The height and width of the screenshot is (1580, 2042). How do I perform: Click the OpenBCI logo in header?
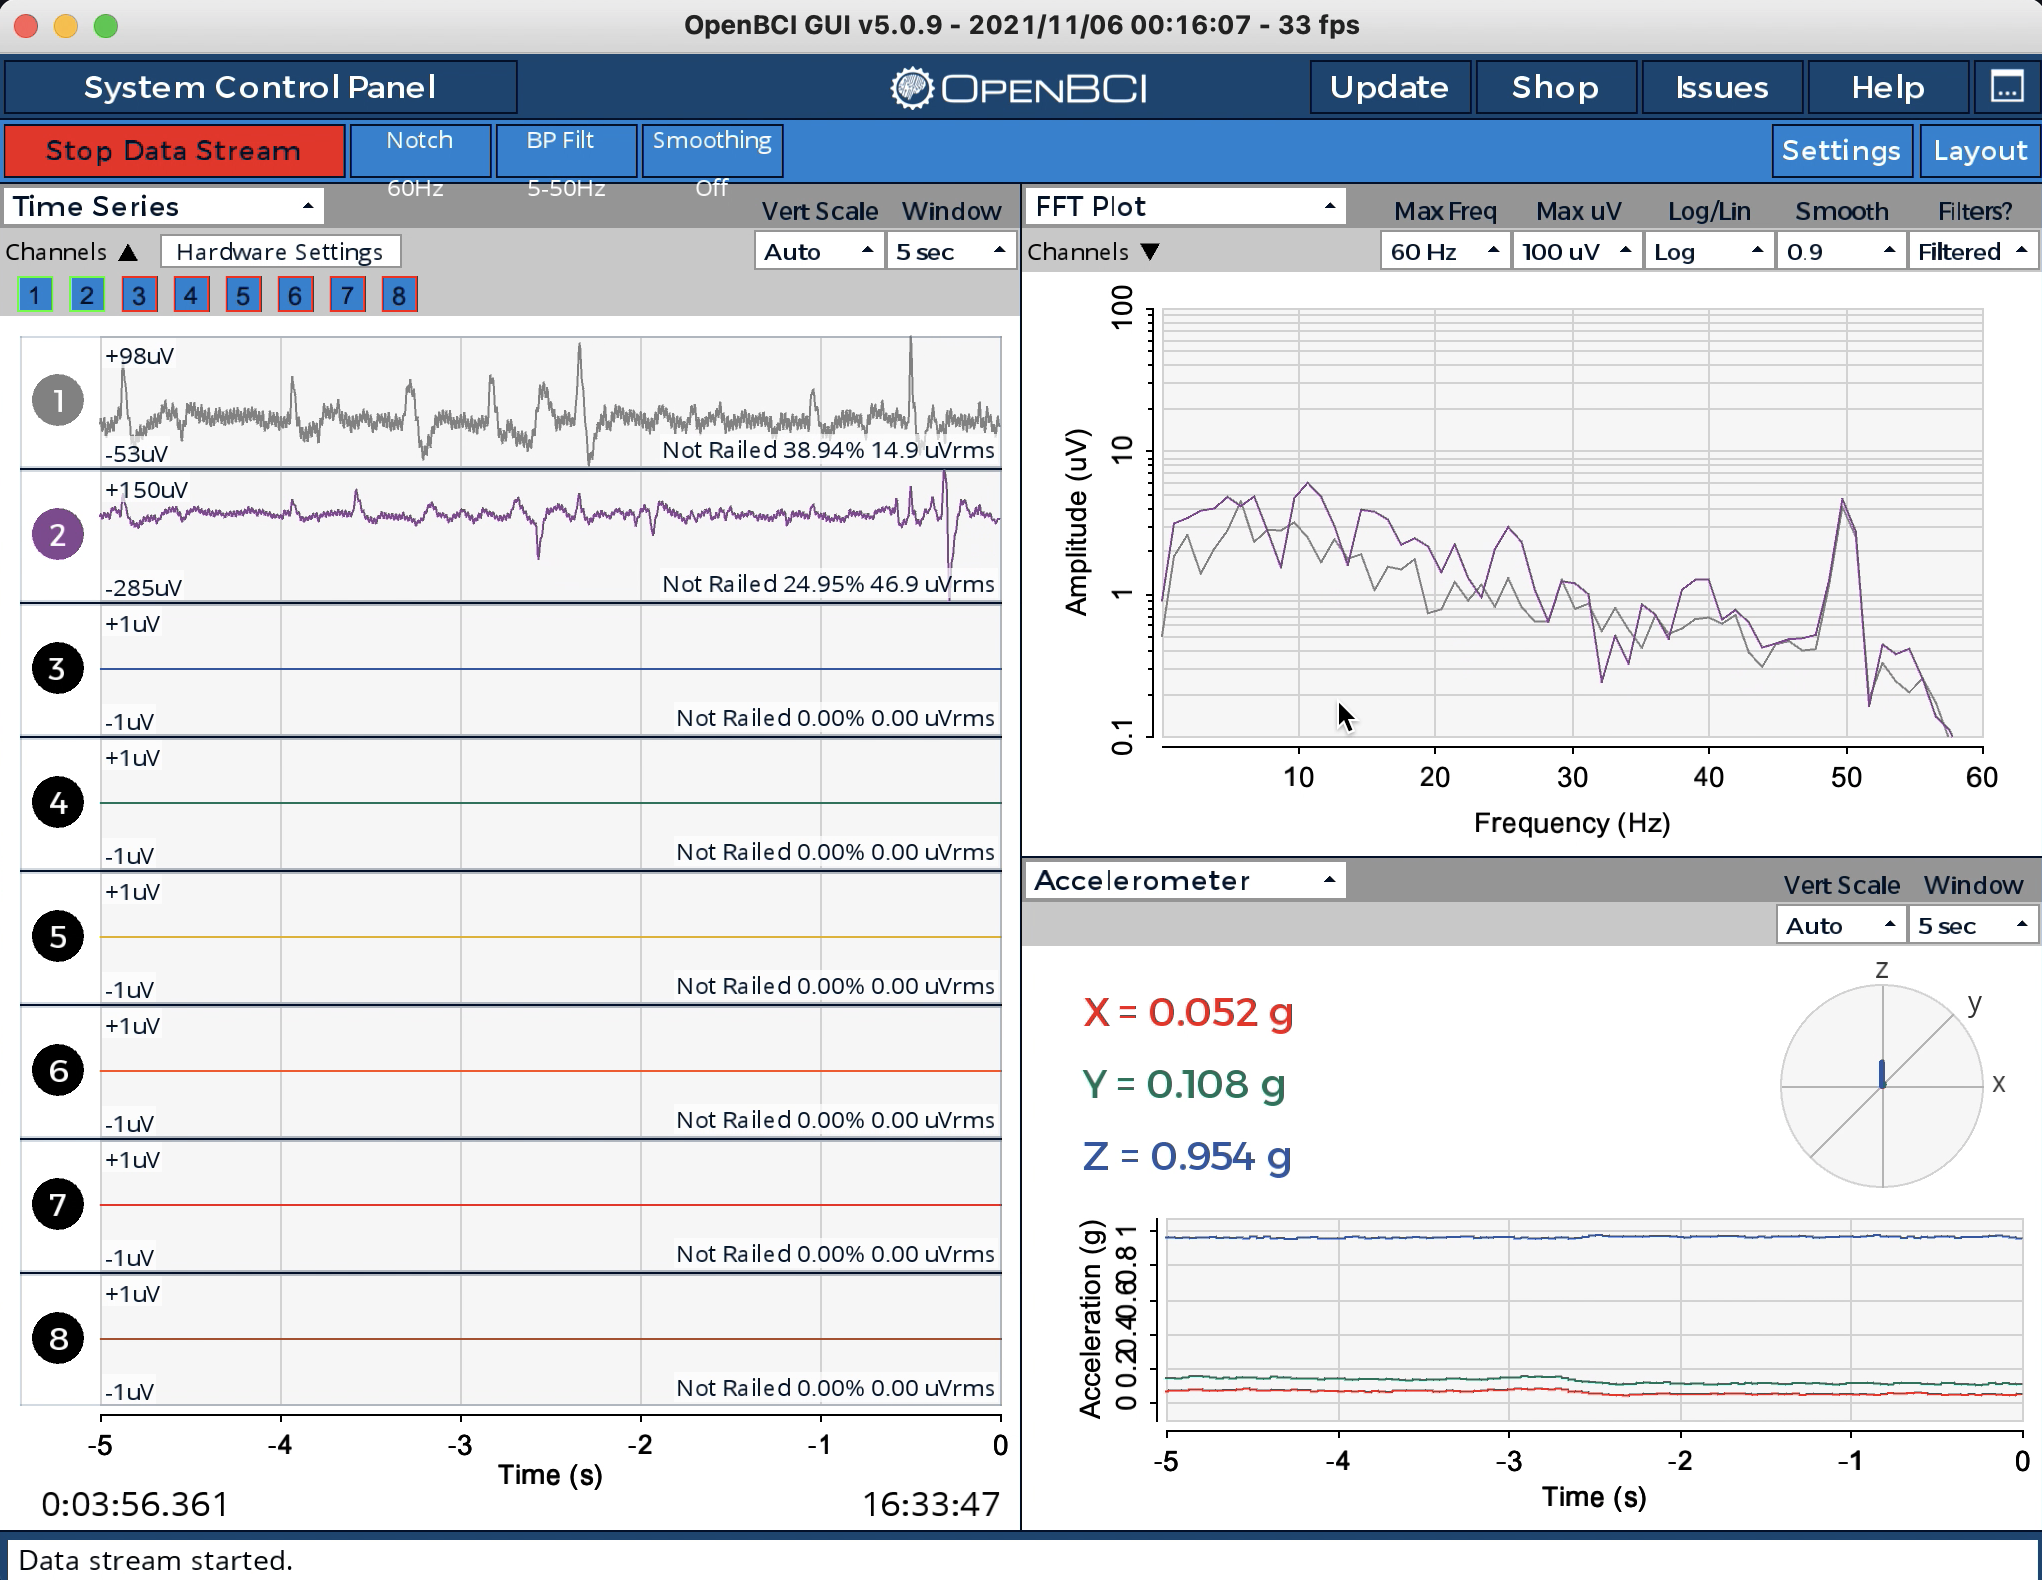1018,88
